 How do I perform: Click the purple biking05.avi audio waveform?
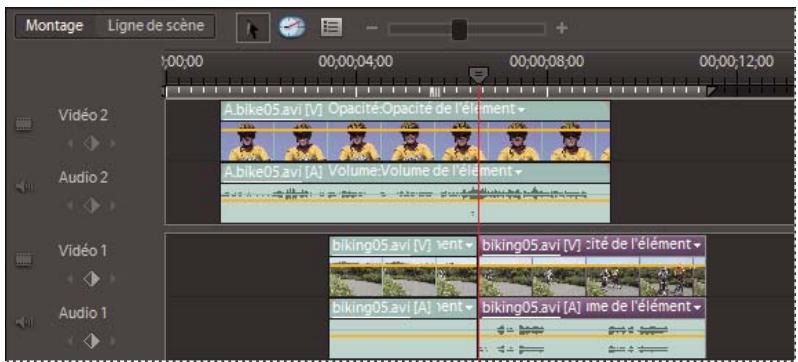pos(592,339)
